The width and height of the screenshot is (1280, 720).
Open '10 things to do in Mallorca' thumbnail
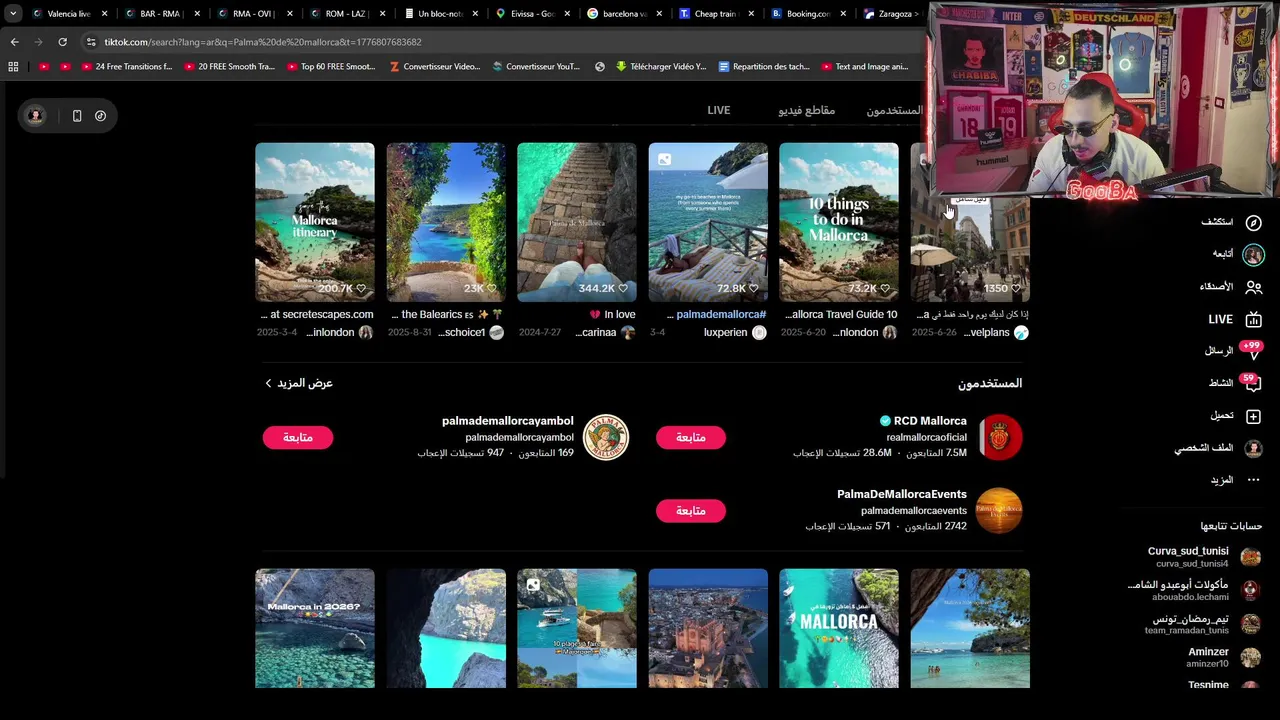click(x=839, y=222)
